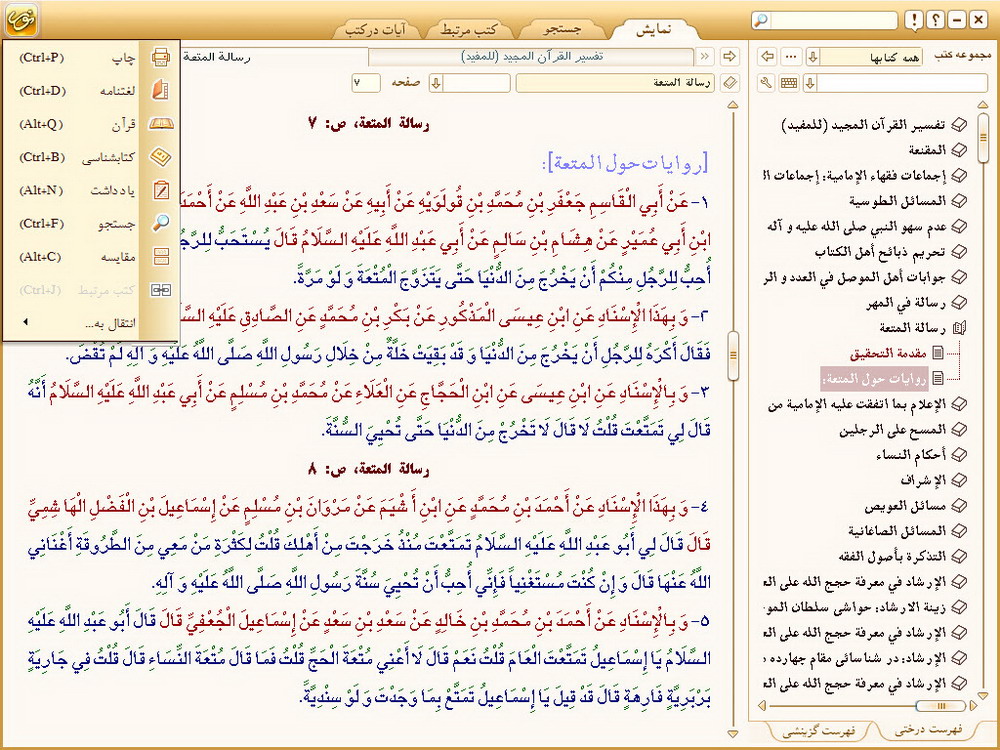
Task: Click the book tree vertical scrollbar thumb
Action: pyautogui.click(x=985, y=138)
